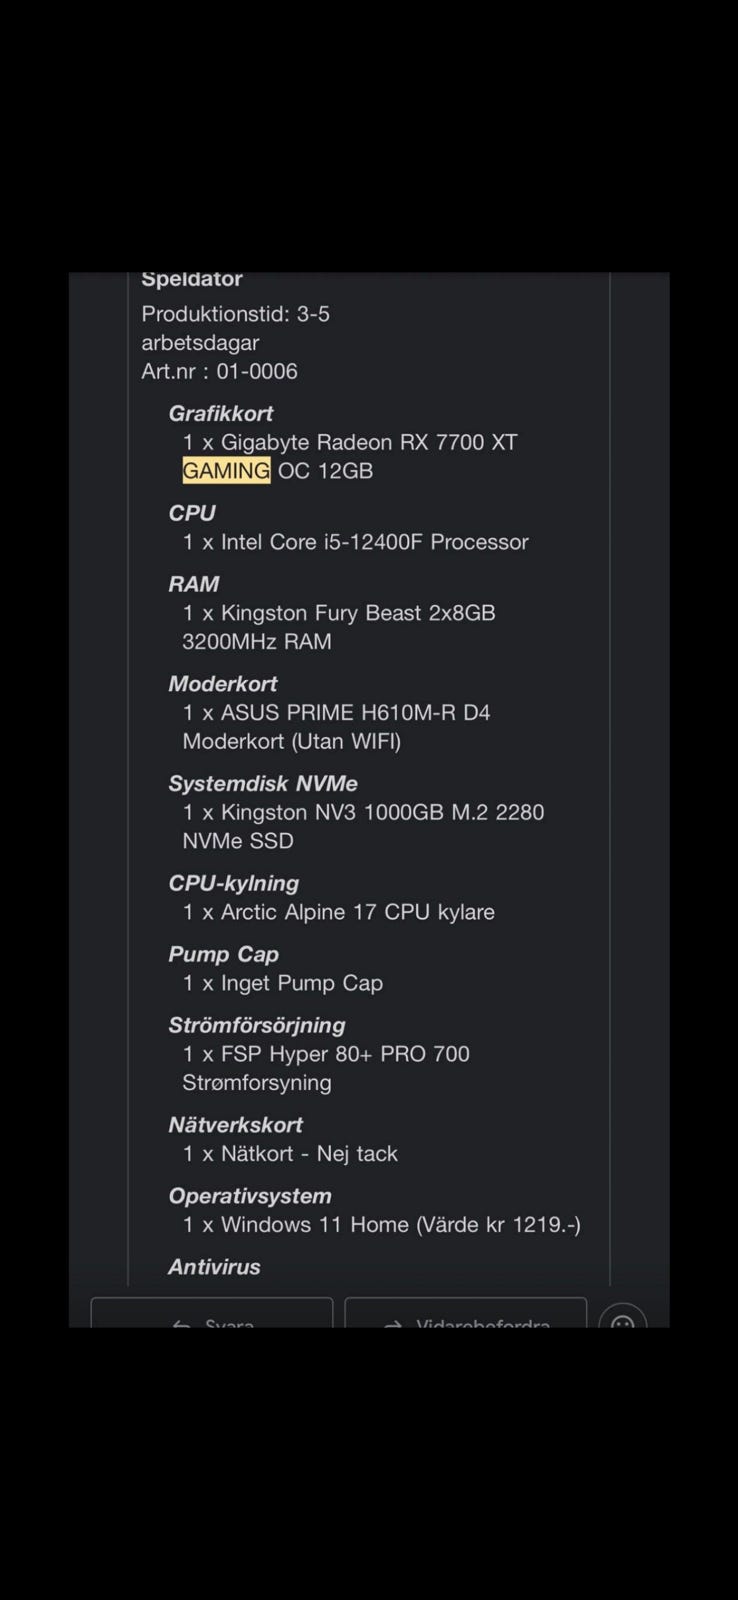
Task: Select the CPU section heading
Action: click(x=192, y=513)
